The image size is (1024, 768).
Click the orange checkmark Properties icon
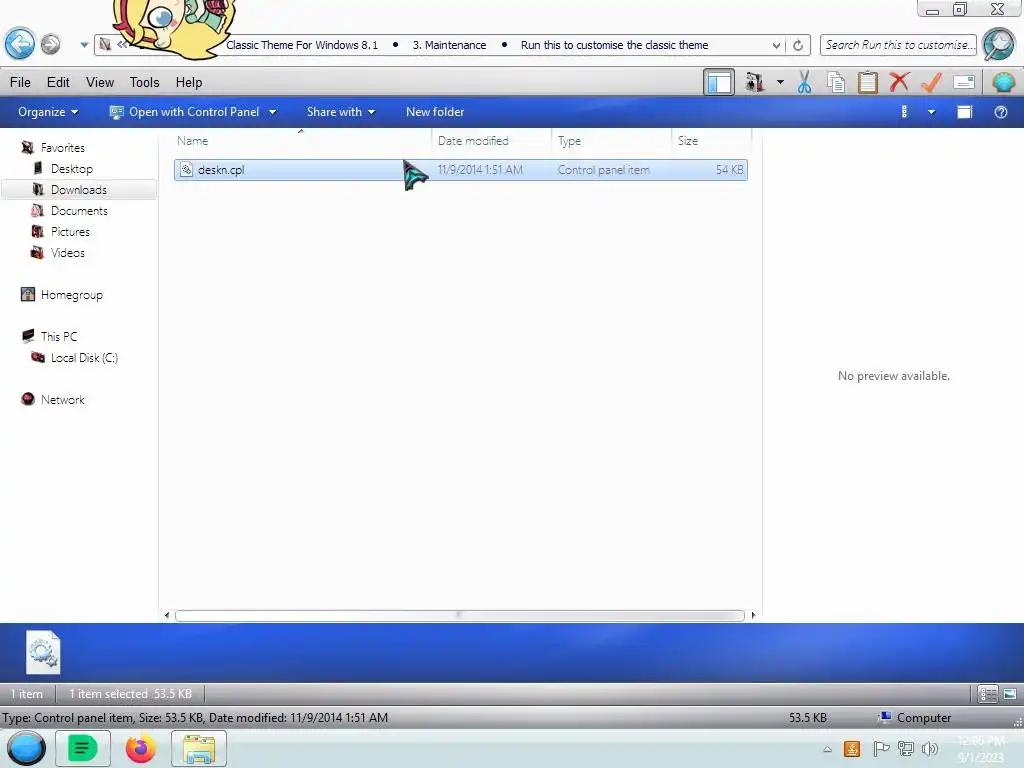tap(931, 82)
